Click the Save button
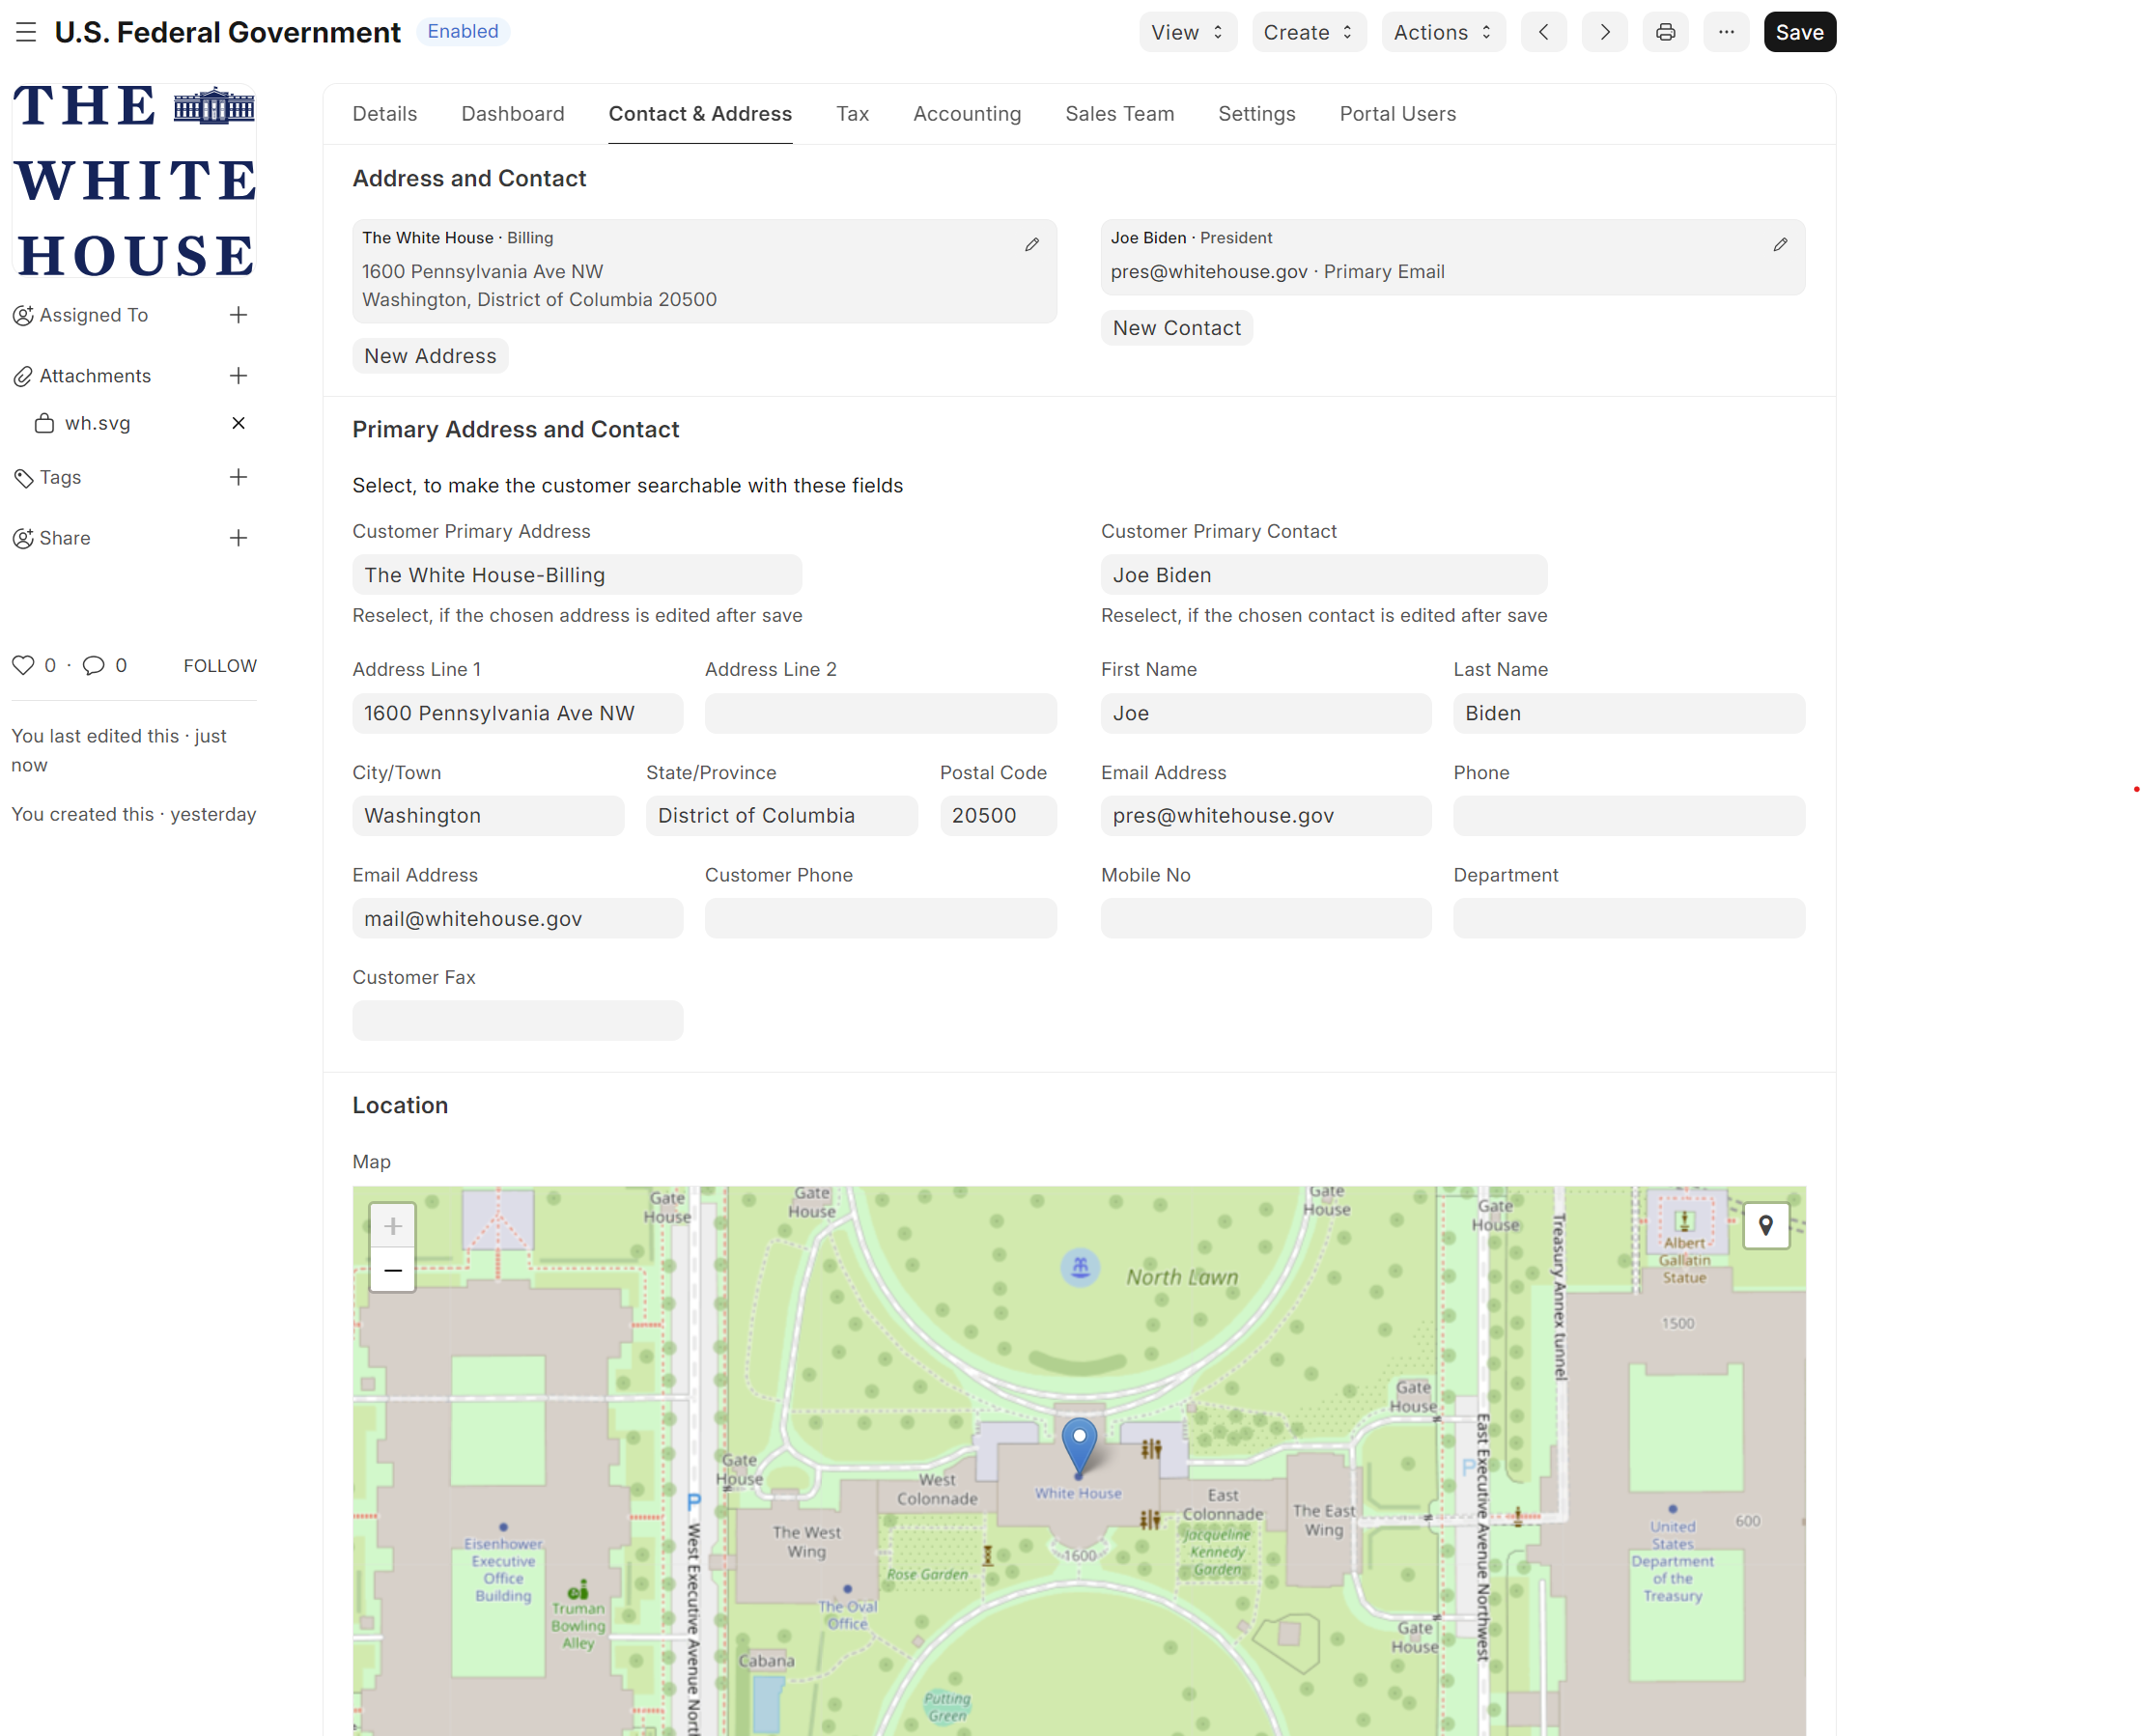Image resolution: width=2141 pixels, height=1736 pixels. click(1799, 32)
